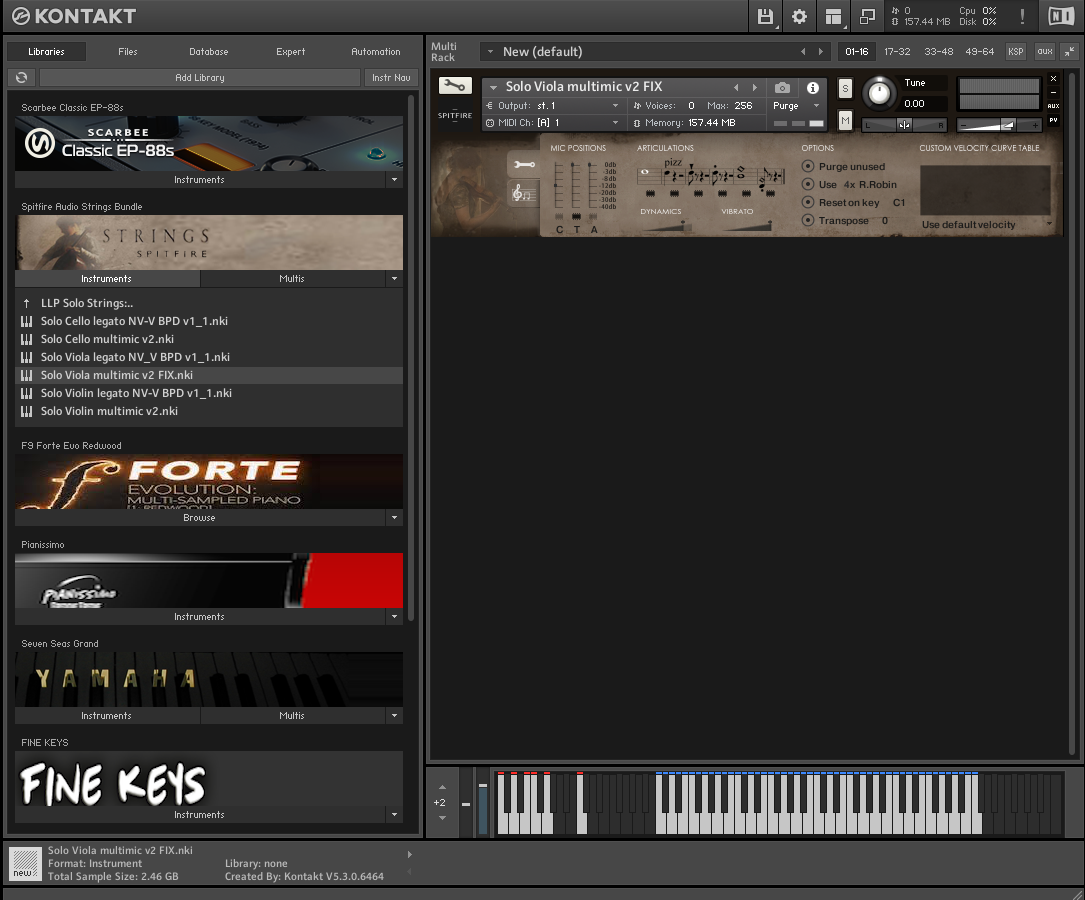Shift keyboard octave down arrow
The image size is (1085, 900).
pyautogui.click(x=442, y=818)
